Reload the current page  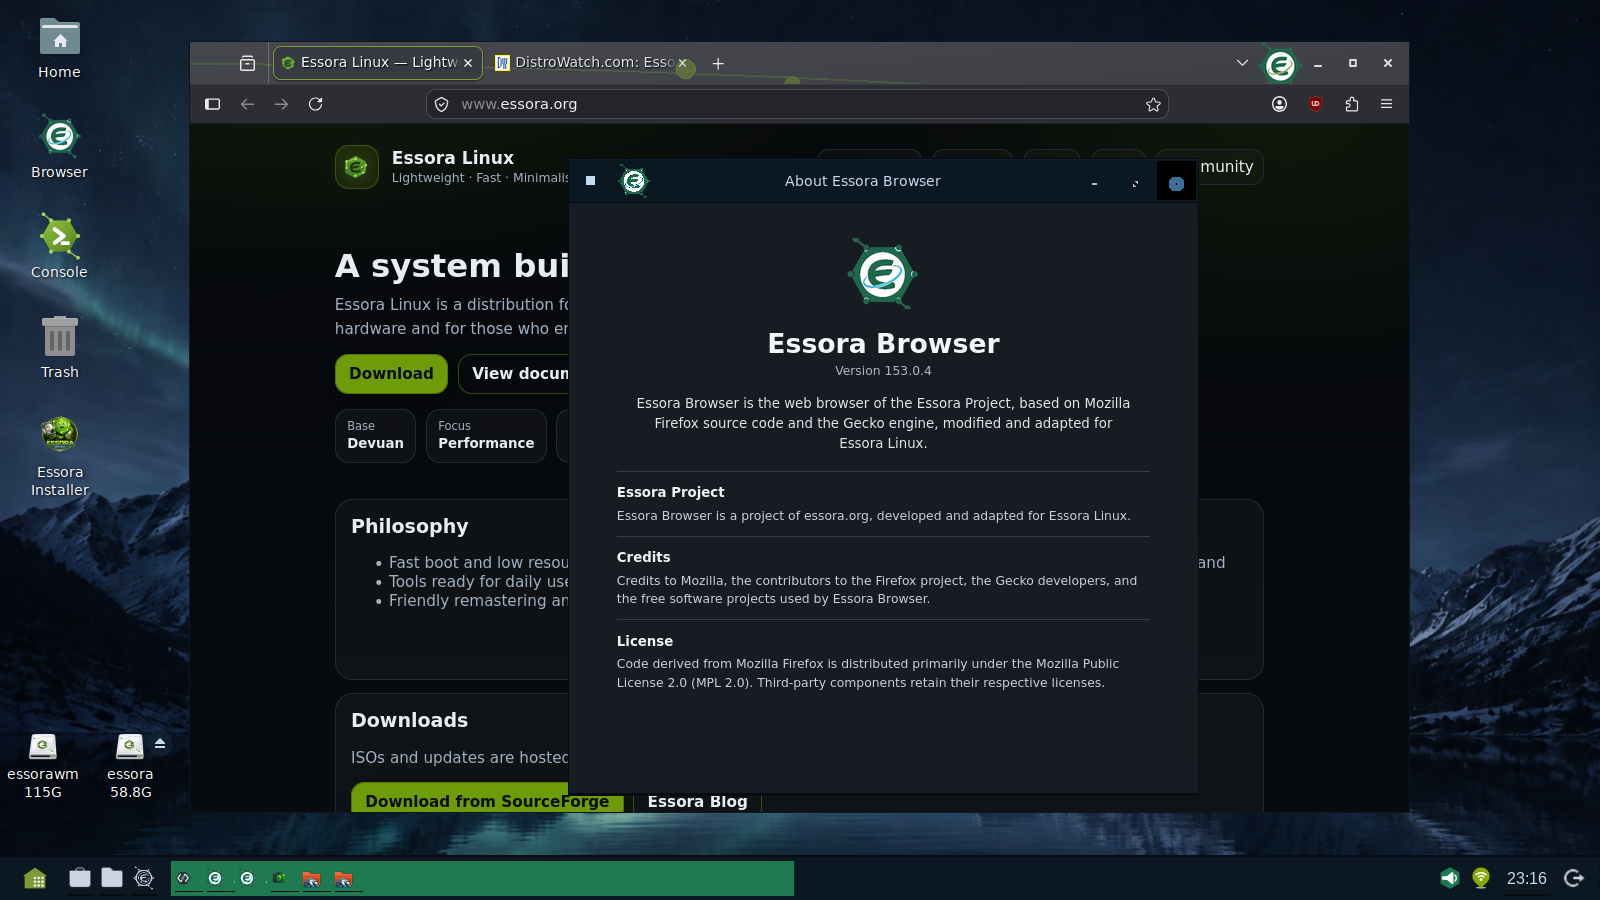316,104
